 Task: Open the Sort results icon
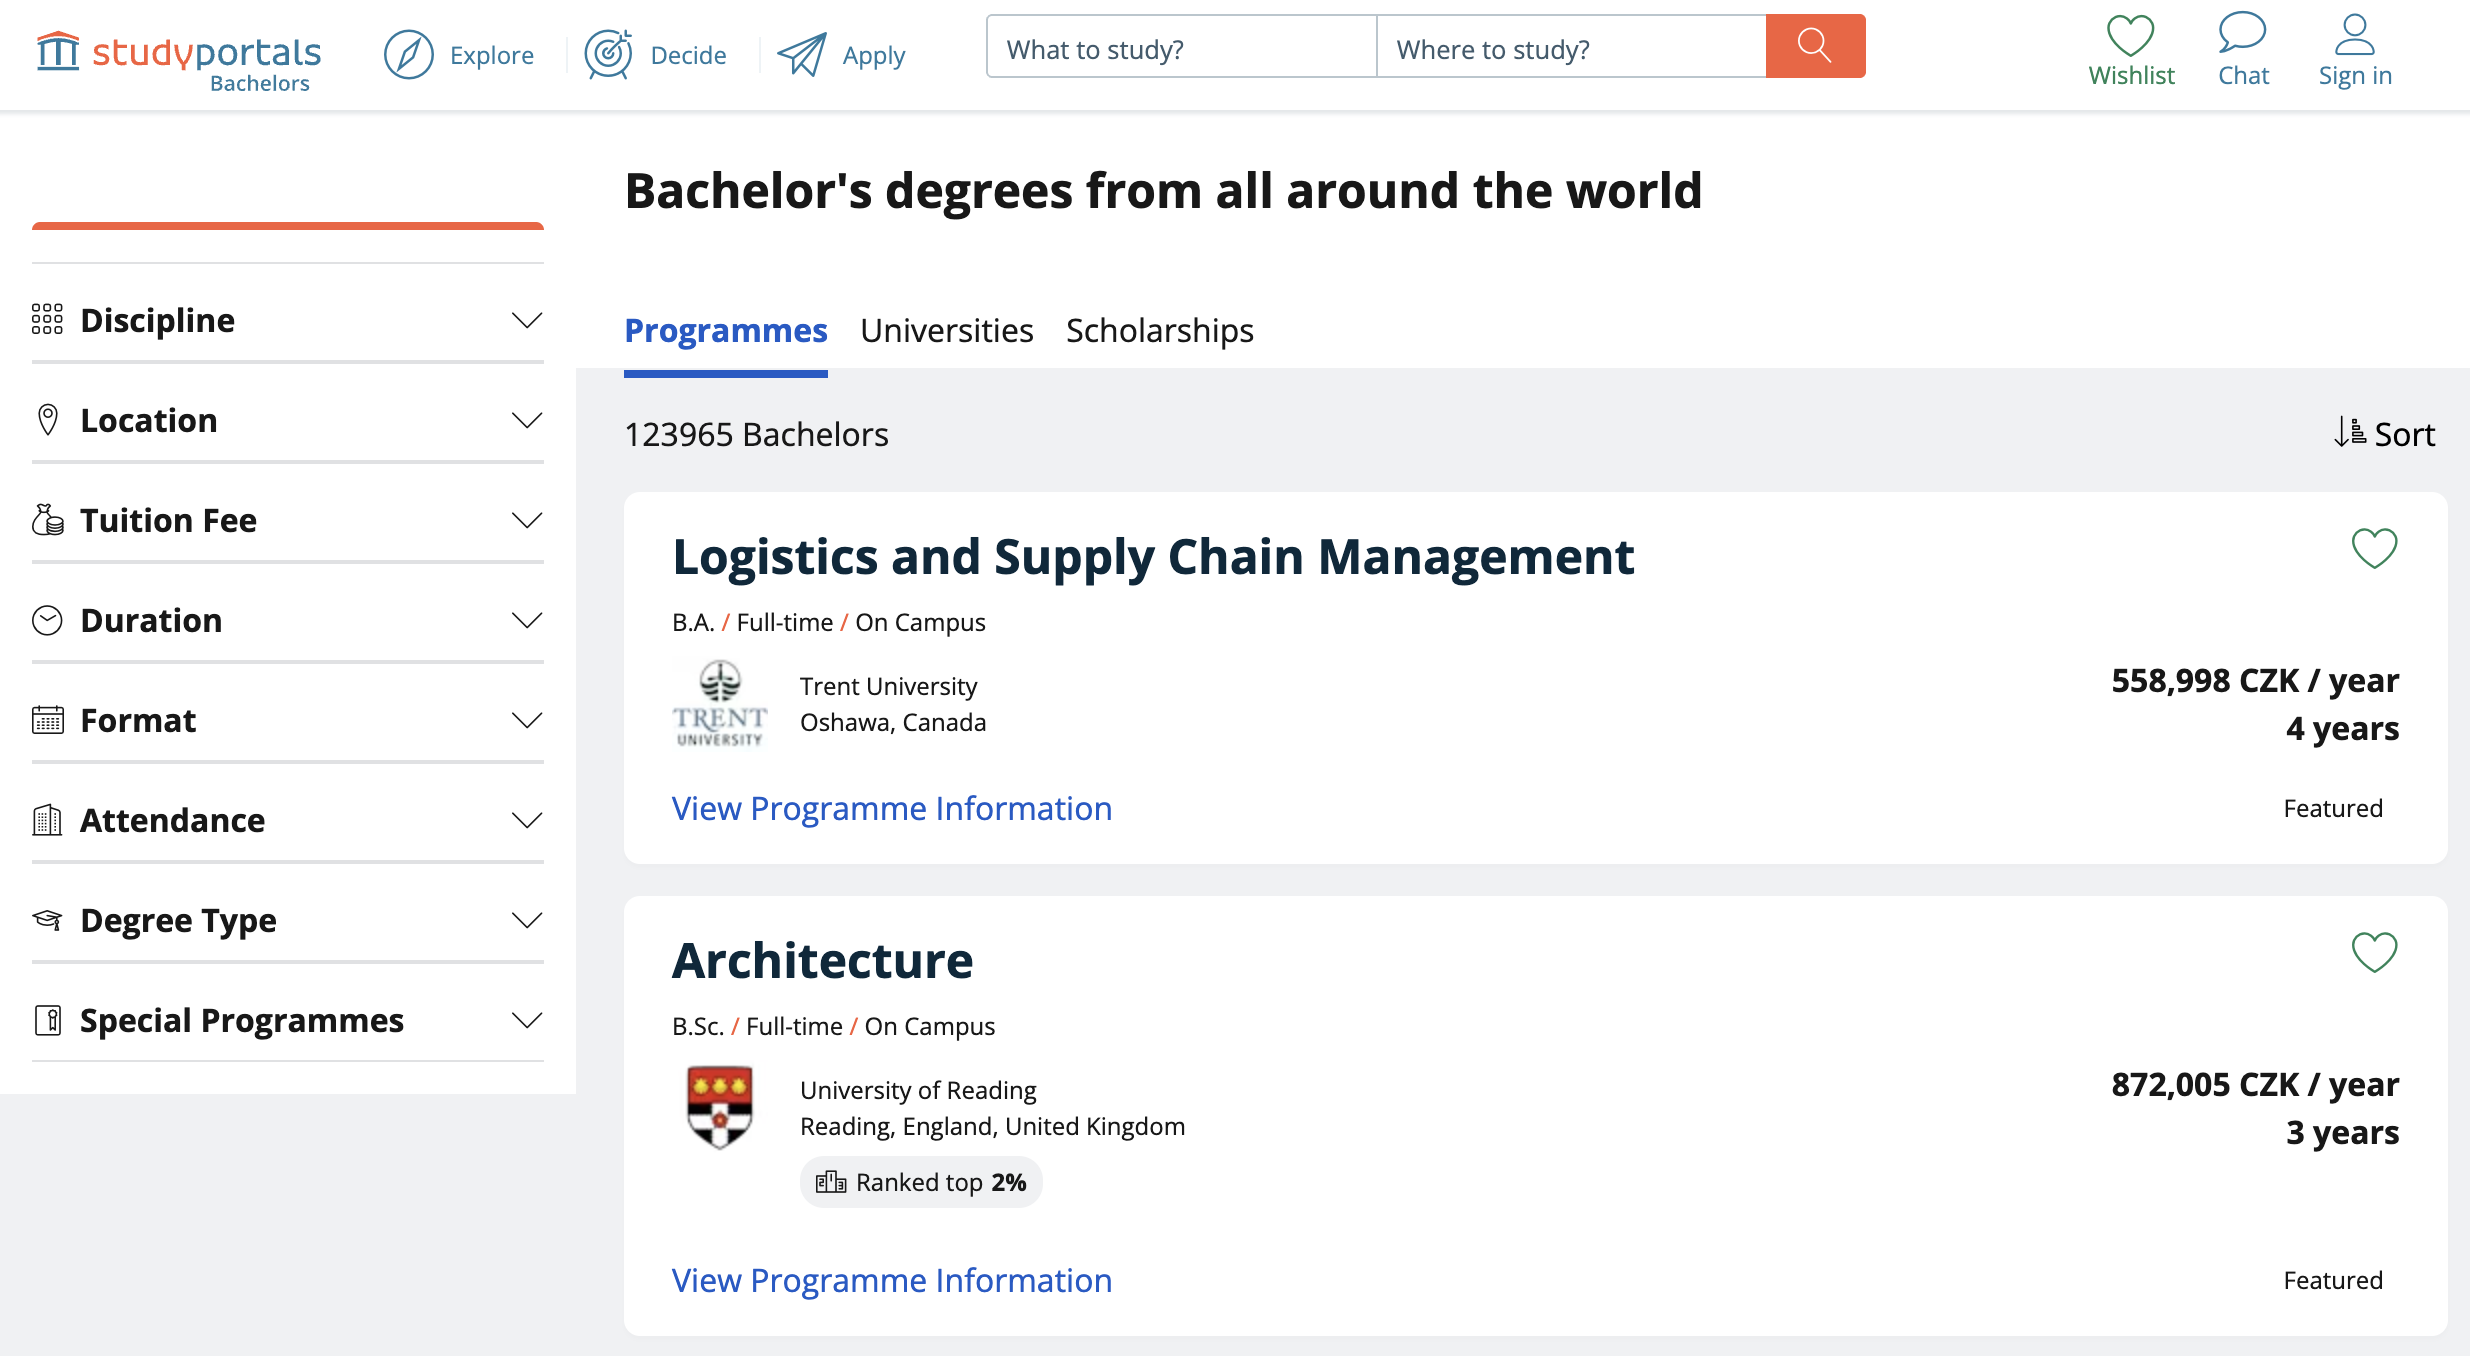(2350, 433)
